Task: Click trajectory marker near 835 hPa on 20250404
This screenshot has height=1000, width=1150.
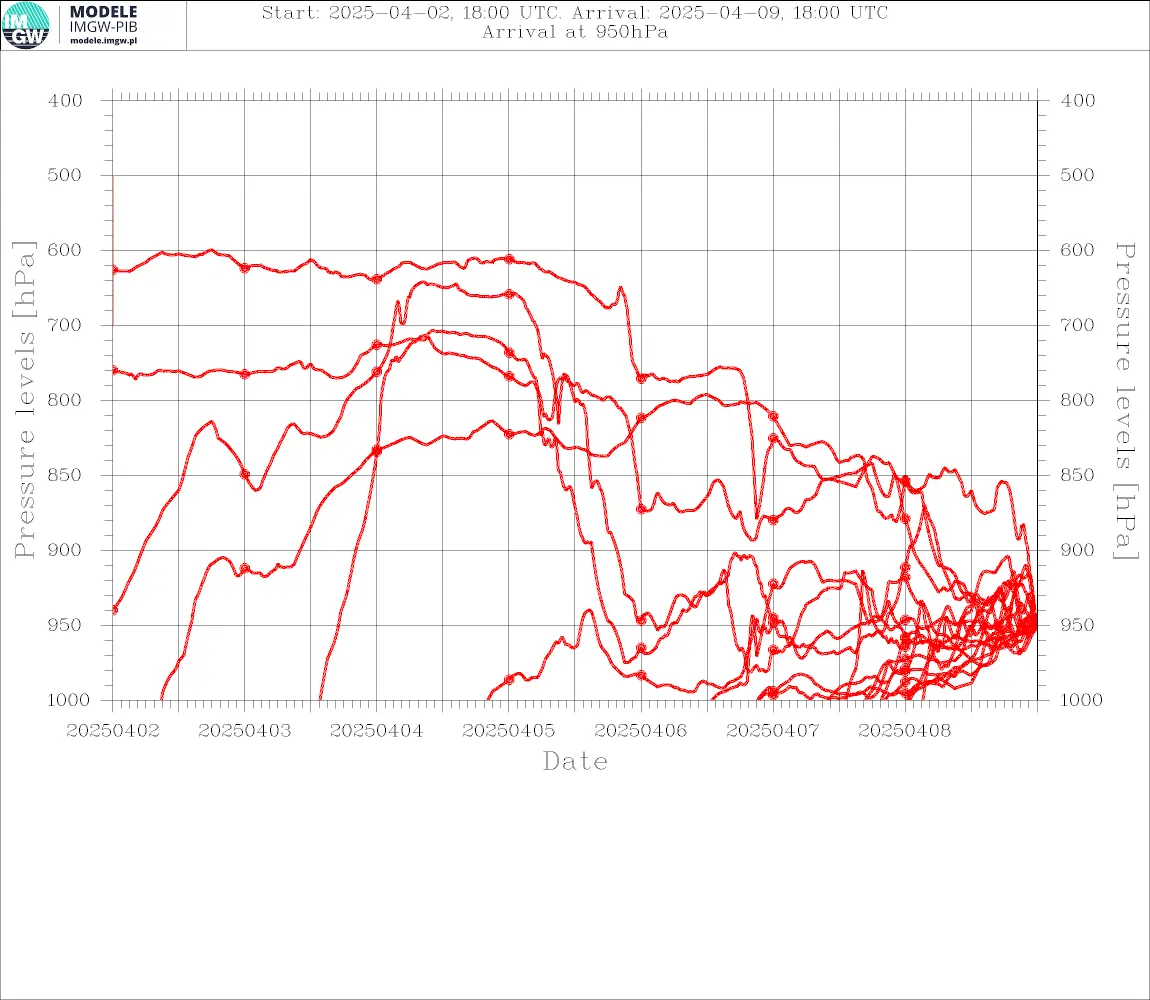Action: pyautogui.click(x=377, y=450)
